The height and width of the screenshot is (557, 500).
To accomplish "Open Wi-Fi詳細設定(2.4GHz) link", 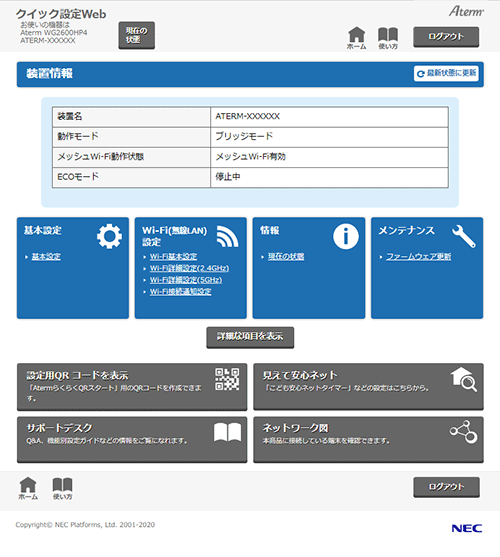I will pyautogui.click(x=189, y=268).
